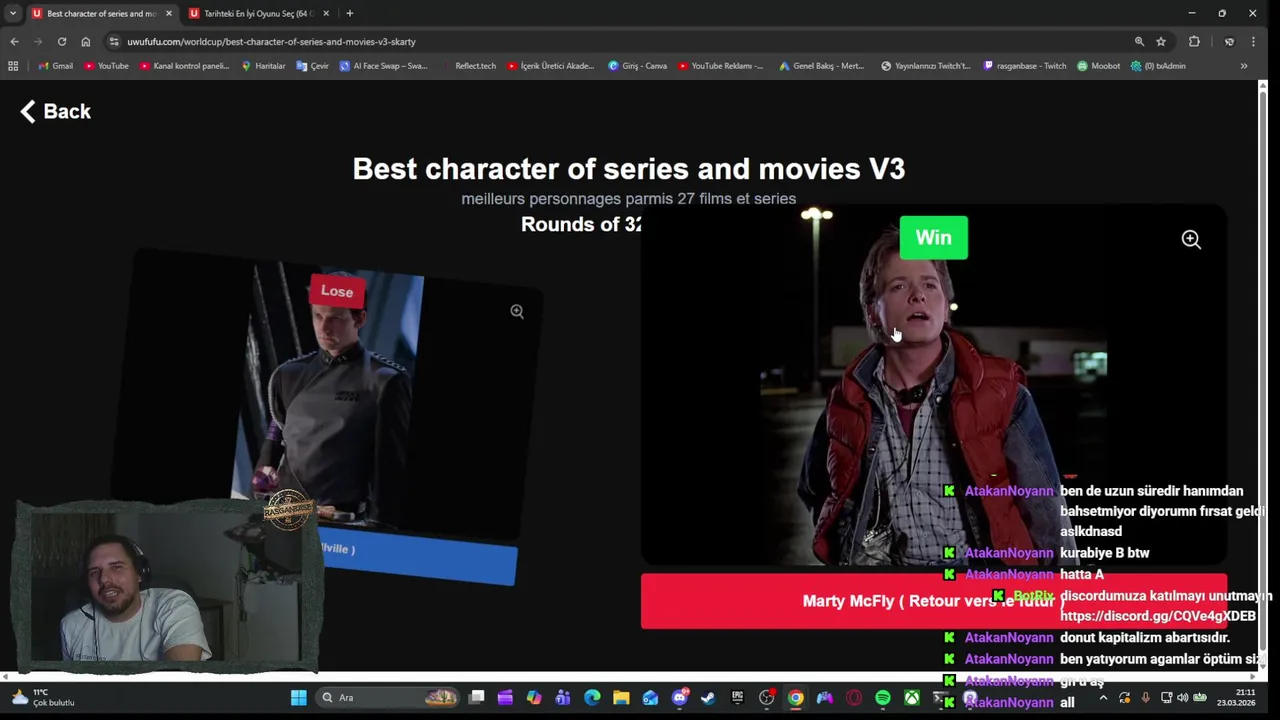
Task: Open browser extensions menu
Action: click(x=1194, y=41)
